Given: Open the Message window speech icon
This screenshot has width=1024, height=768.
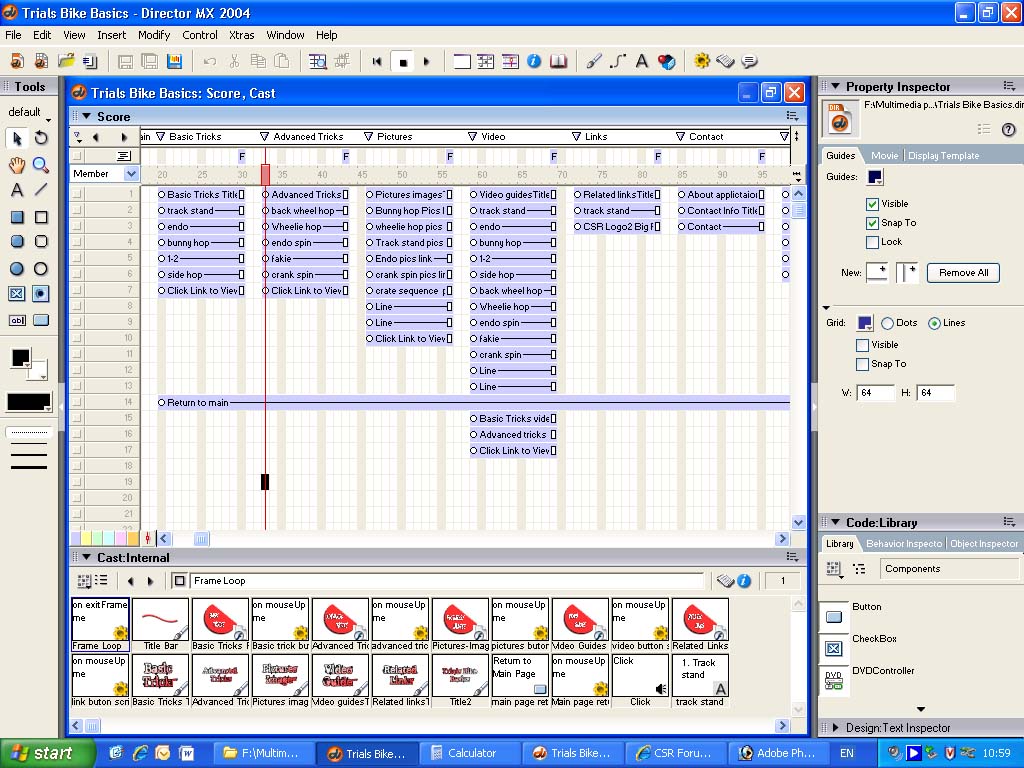Looking at the screenshot, I should (750, 61).
